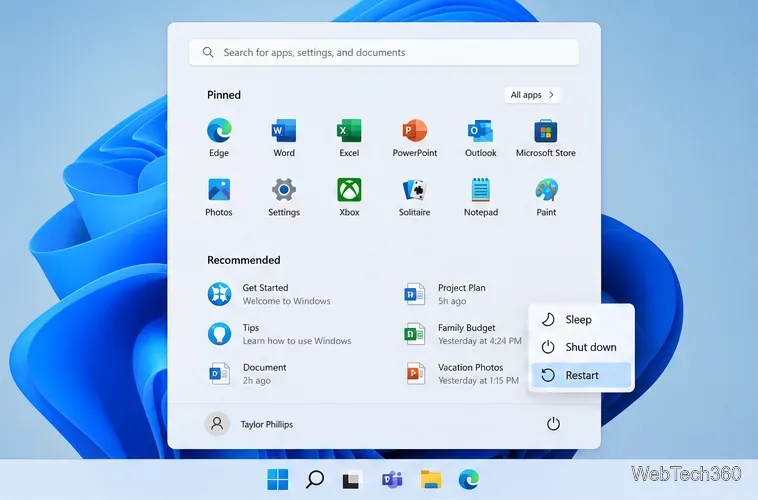Open the Tips recommendation
The height and width of the screenshot is (500, 758).
point(280,334)
